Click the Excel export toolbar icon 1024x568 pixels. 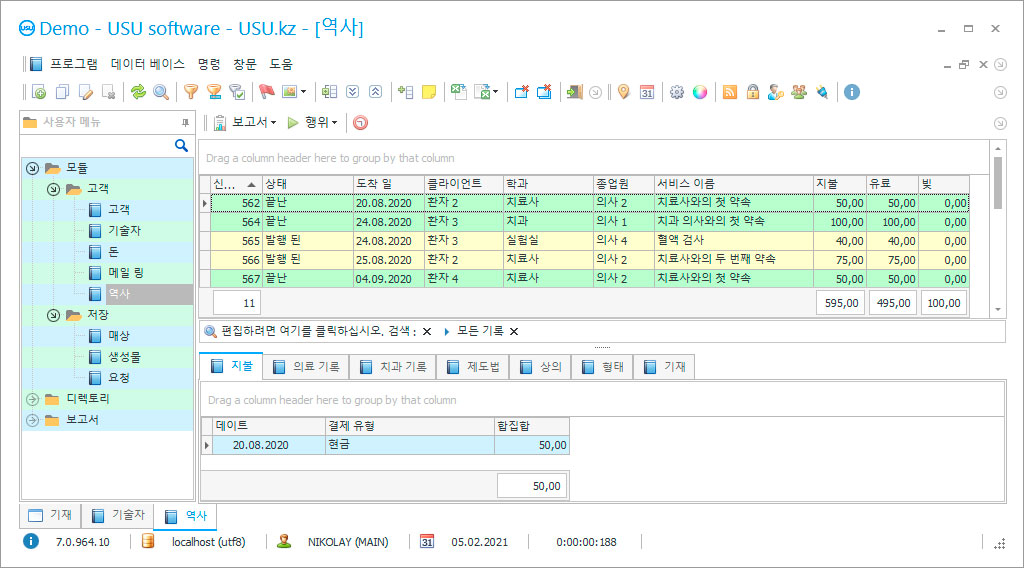[458, 92]
